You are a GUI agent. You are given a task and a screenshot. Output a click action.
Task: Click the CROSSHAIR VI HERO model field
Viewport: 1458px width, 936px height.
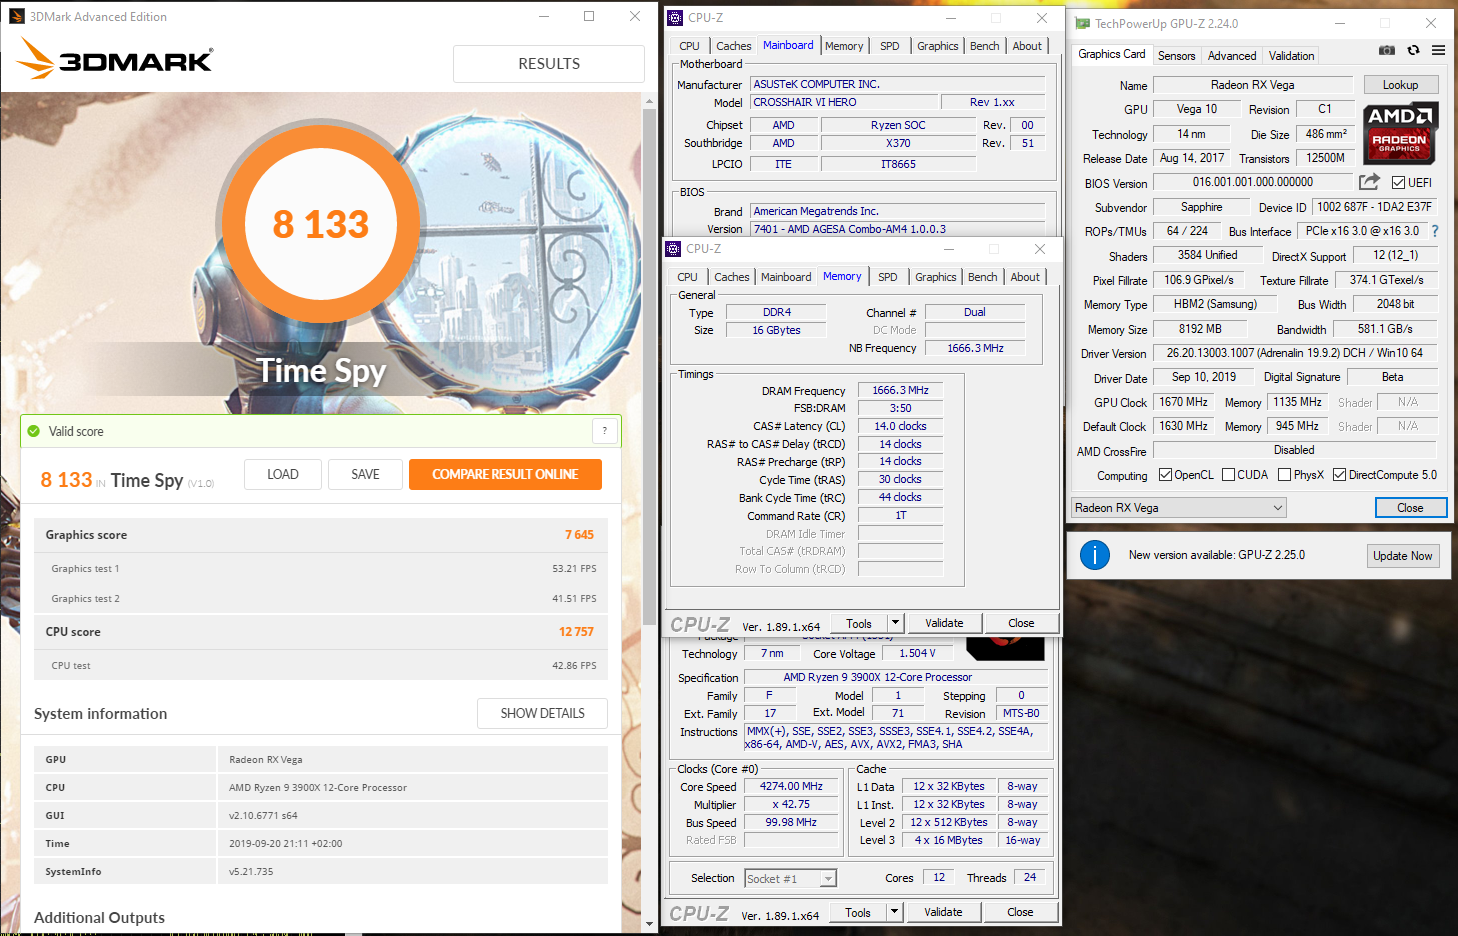845,102
